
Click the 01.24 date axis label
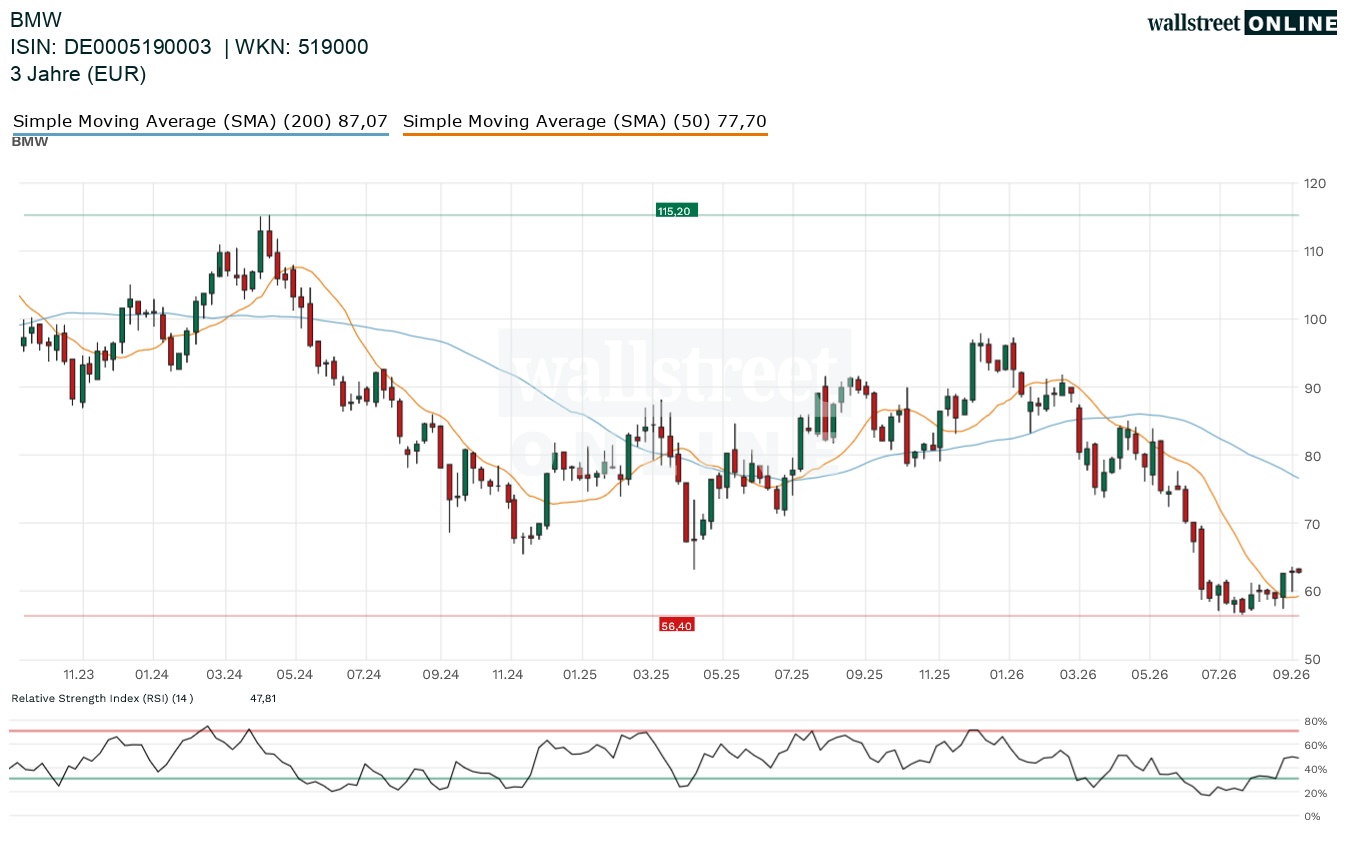click(152, 675)
